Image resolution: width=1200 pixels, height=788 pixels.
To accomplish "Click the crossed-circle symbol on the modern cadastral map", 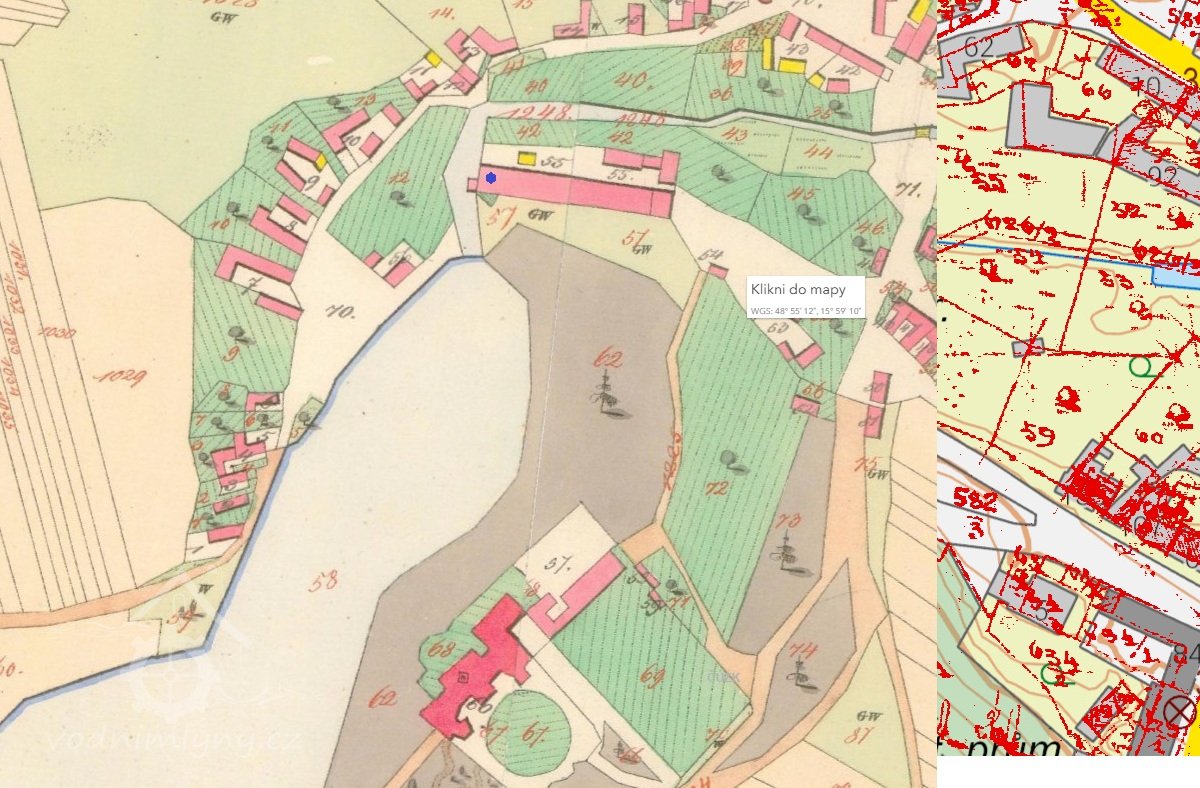I will click(x=1180, y=712).
